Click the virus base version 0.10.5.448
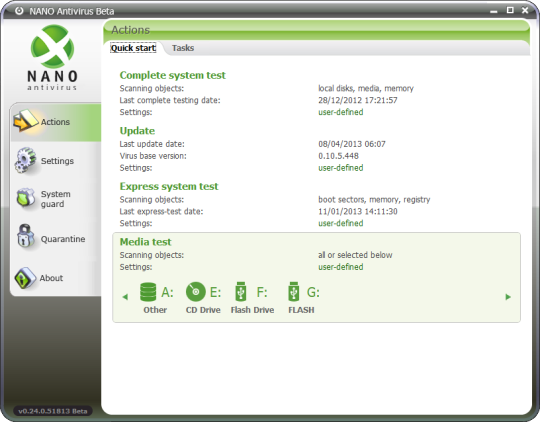The width and height of the screenshot is (540, 422). (339, 156)
